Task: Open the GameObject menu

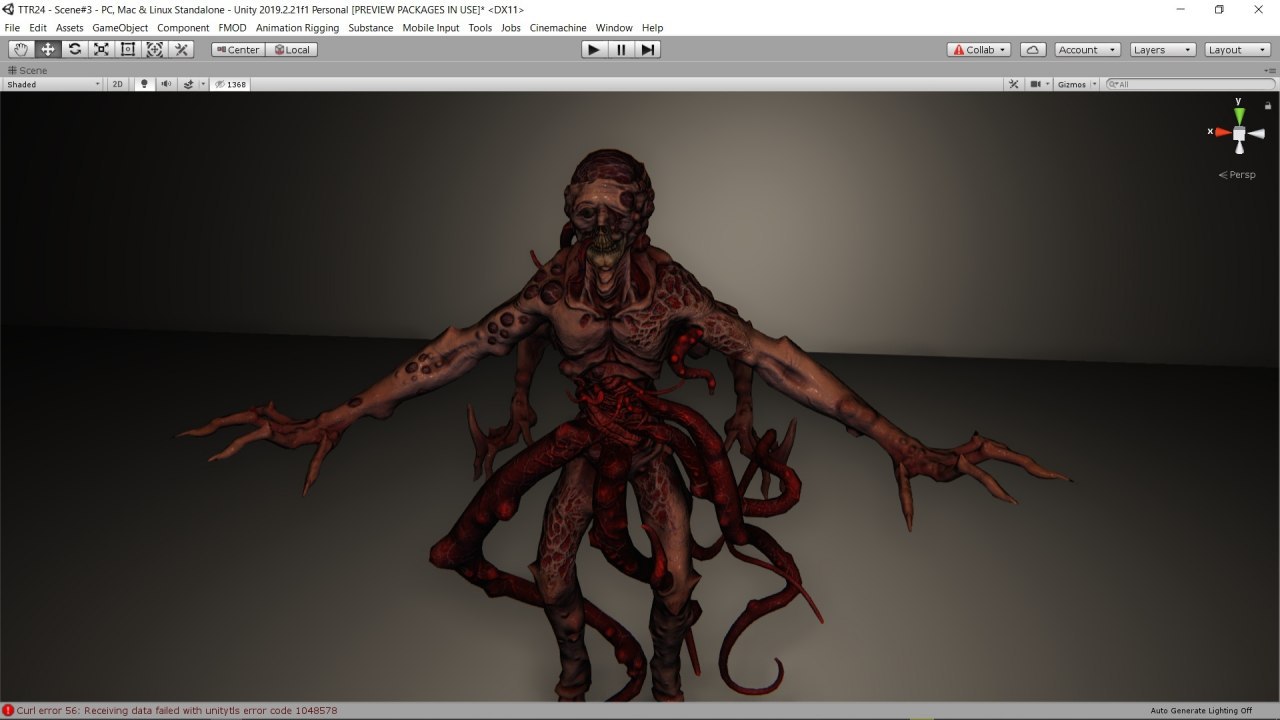Action: [x=120, y=28]
